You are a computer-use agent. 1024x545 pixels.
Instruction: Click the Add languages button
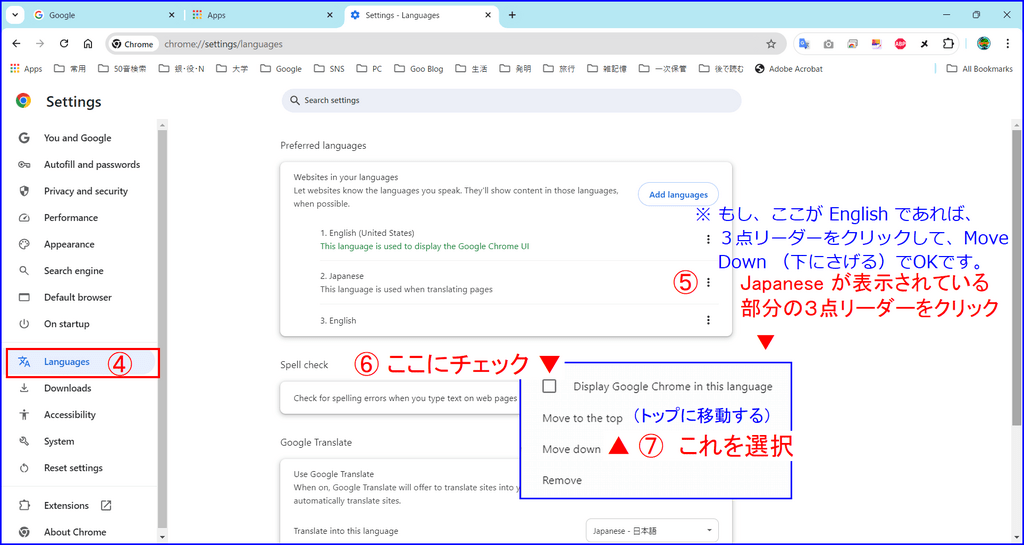click(678, 195)
